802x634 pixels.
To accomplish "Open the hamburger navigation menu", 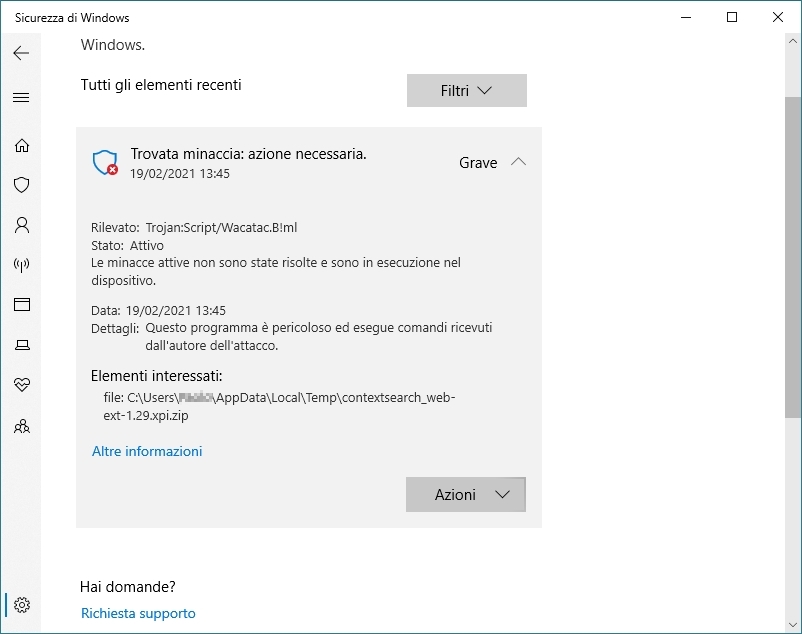I will click(x=21, y=97).
